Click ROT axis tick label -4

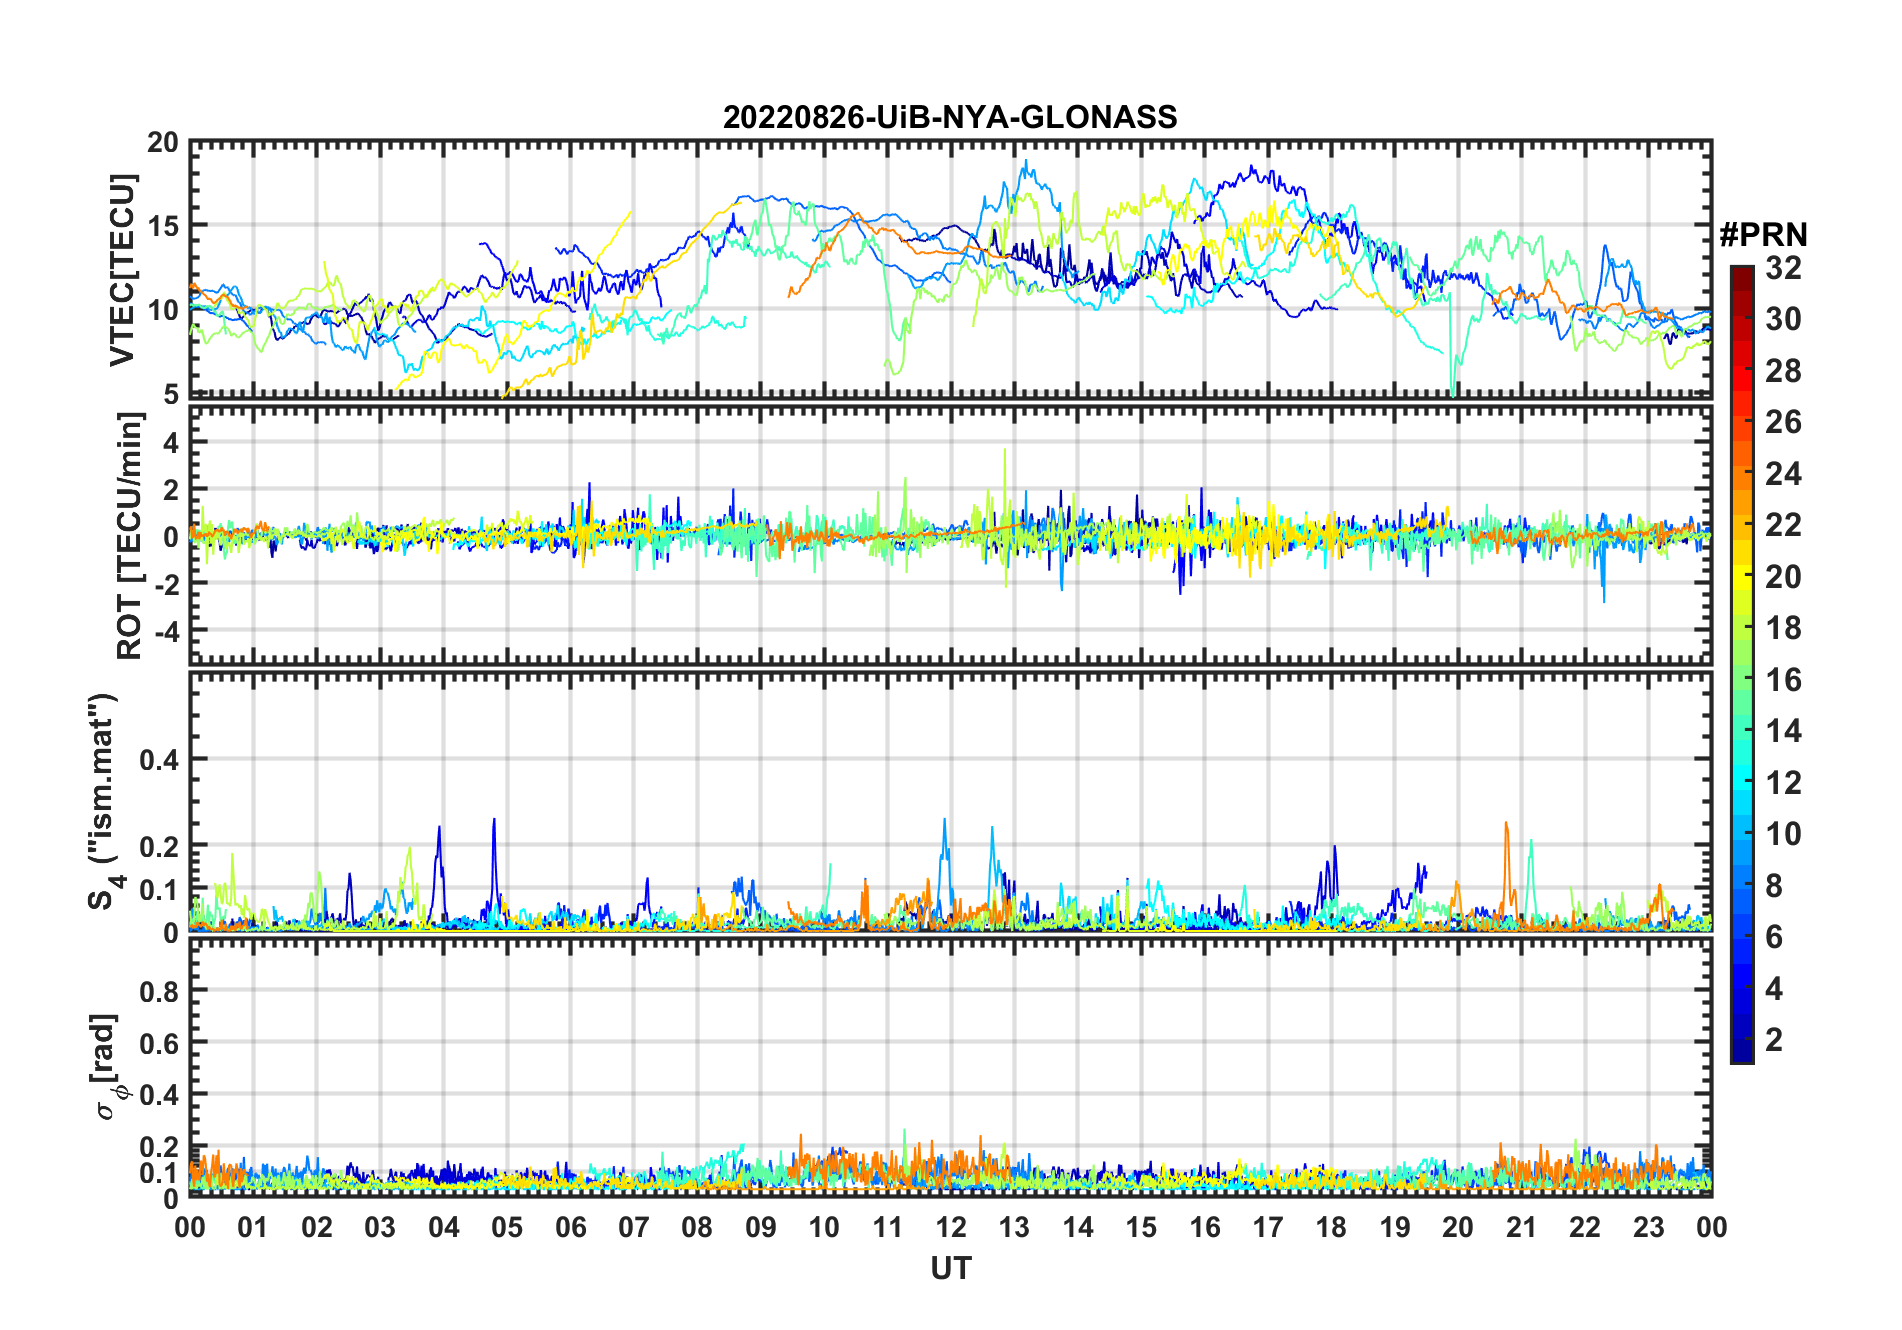click(166, 632)
